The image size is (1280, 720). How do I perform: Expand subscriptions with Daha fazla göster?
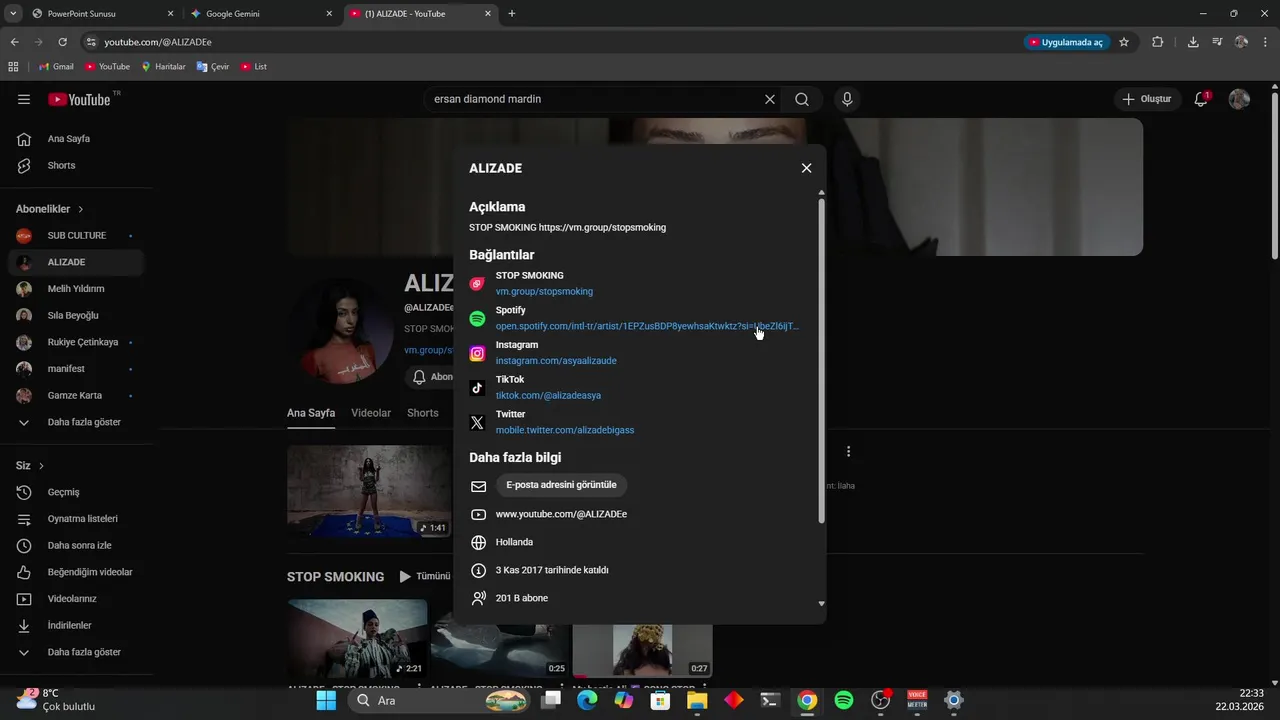[x=76, y=422]
